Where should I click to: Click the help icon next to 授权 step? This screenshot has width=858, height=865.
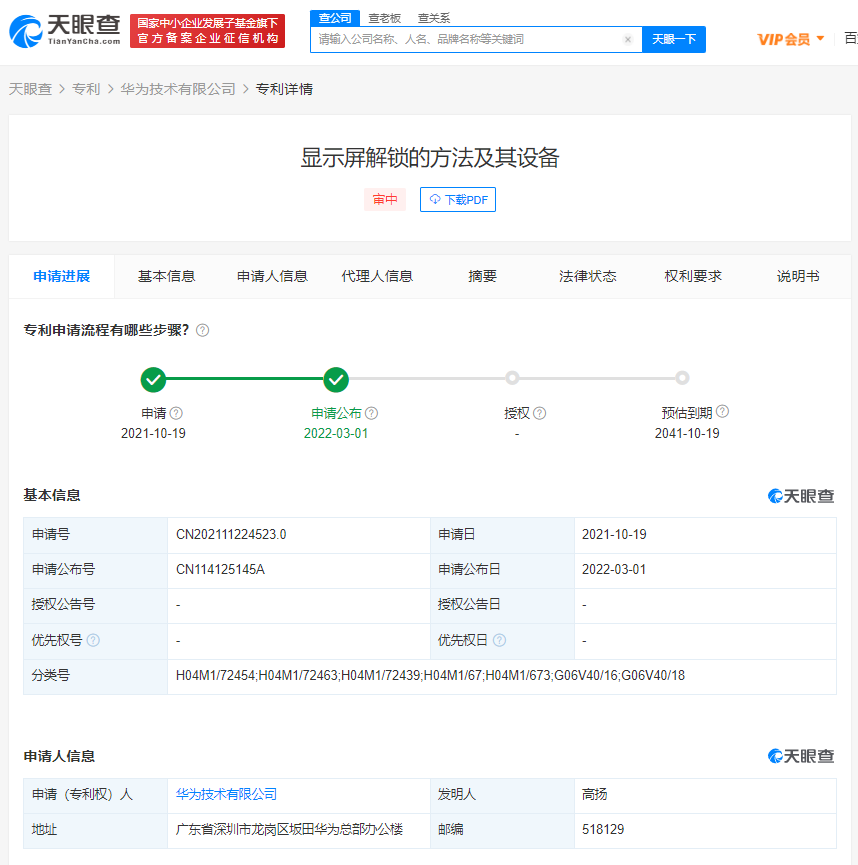pos(540,413)
